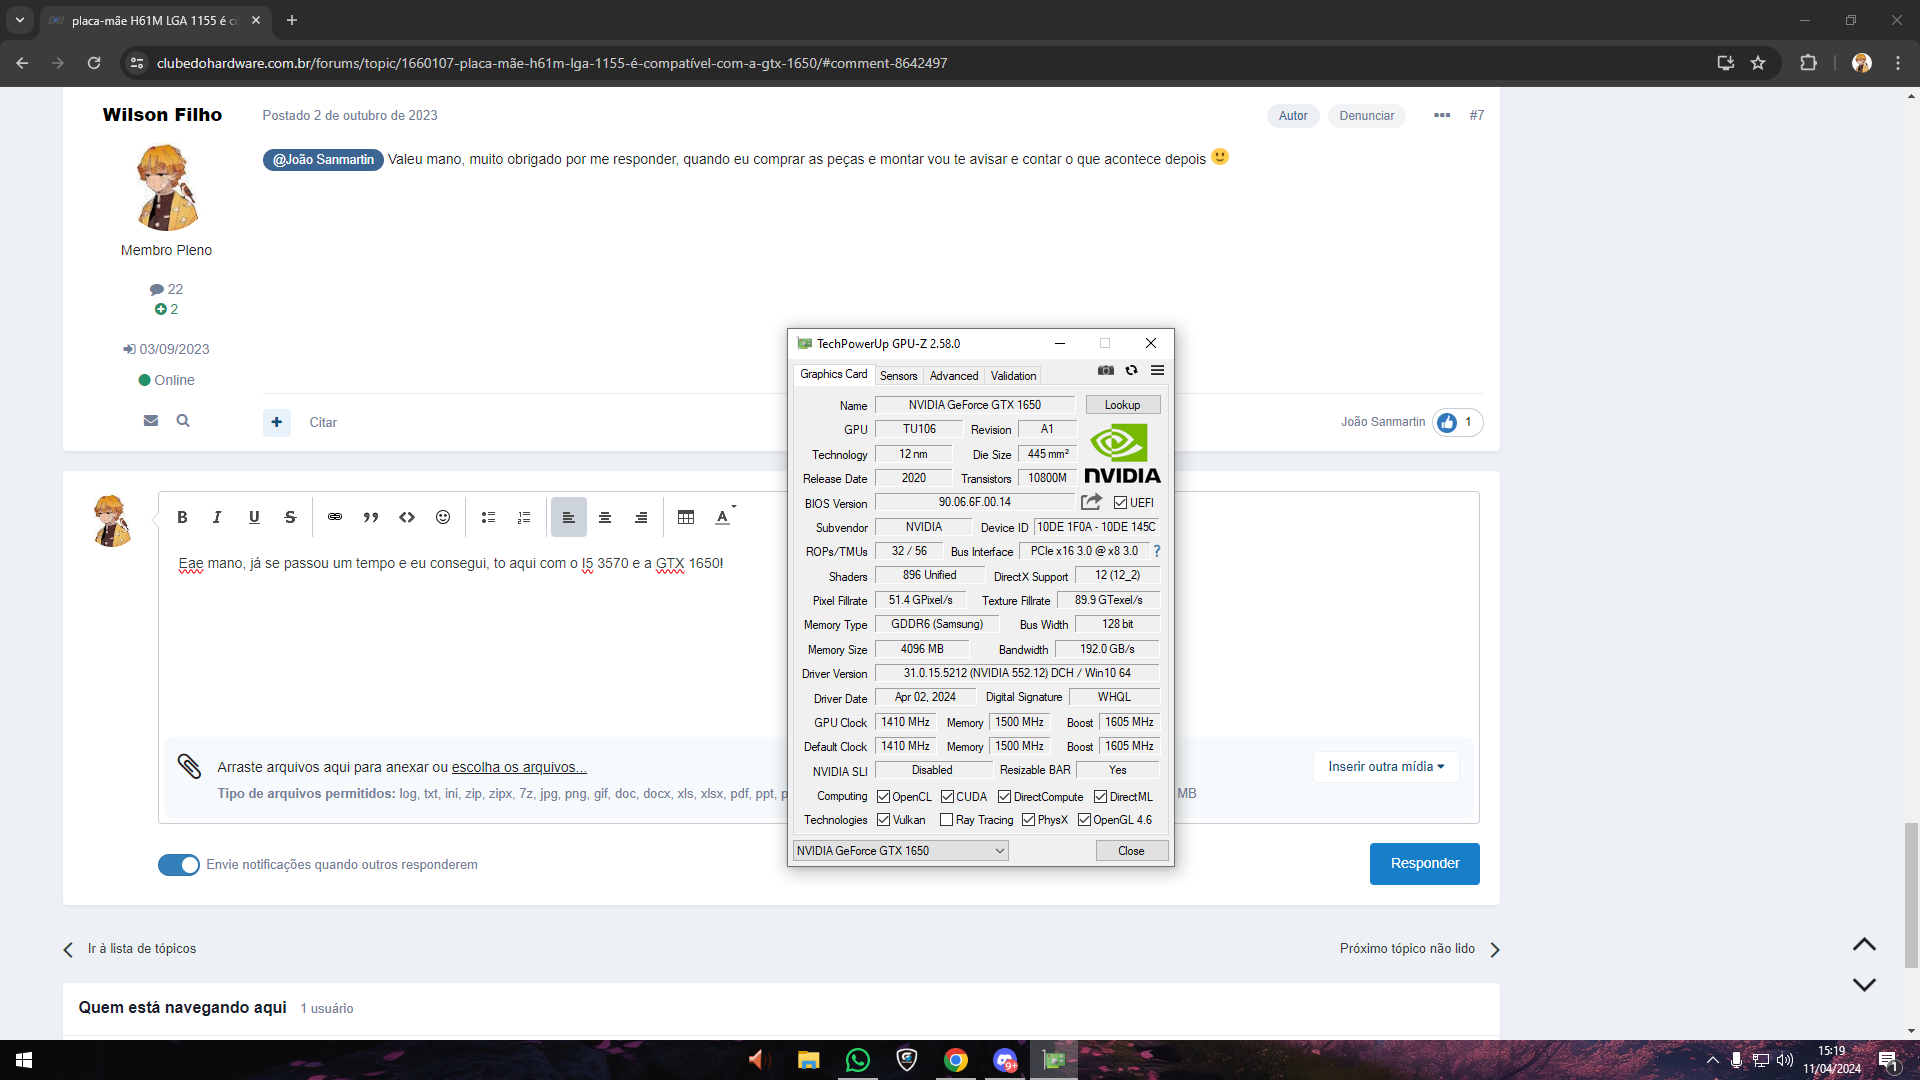Click the Close button in GPU-Z
Image resolution: width=1920 pixels, height=1080 pixels.
(1131, 851)
